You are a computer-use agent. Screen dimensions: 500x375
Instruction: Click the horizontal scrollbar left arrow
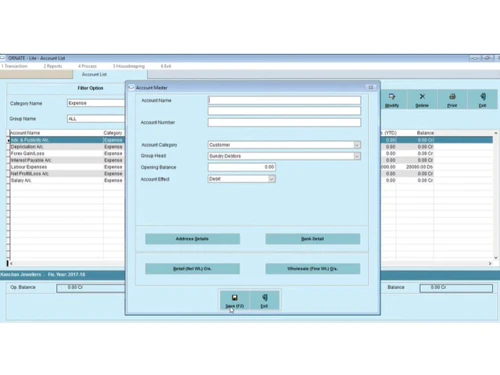click(11, 263)
